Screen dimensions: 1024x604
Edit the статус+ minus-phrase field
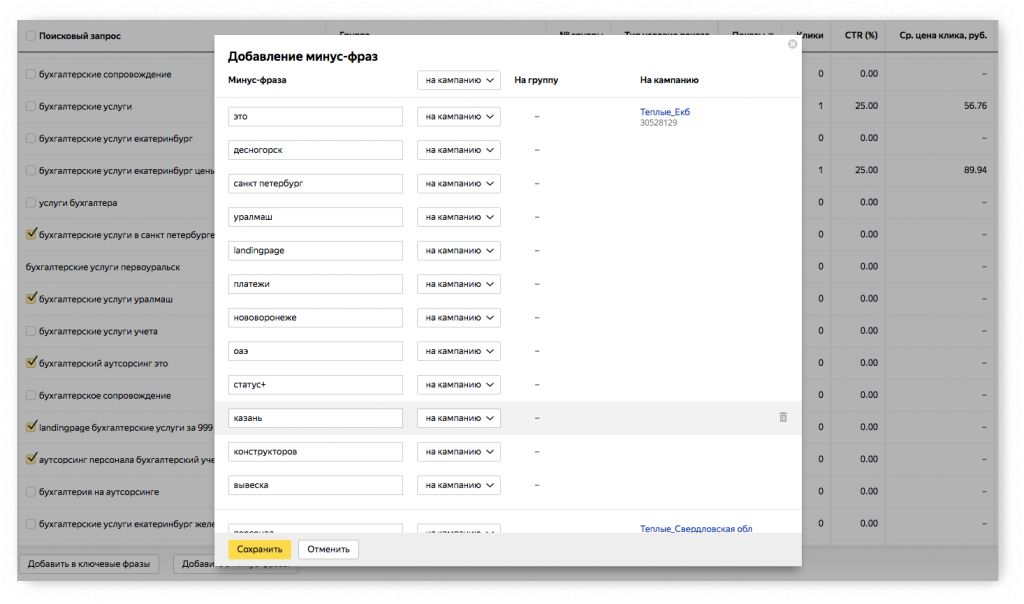(315, 385)
